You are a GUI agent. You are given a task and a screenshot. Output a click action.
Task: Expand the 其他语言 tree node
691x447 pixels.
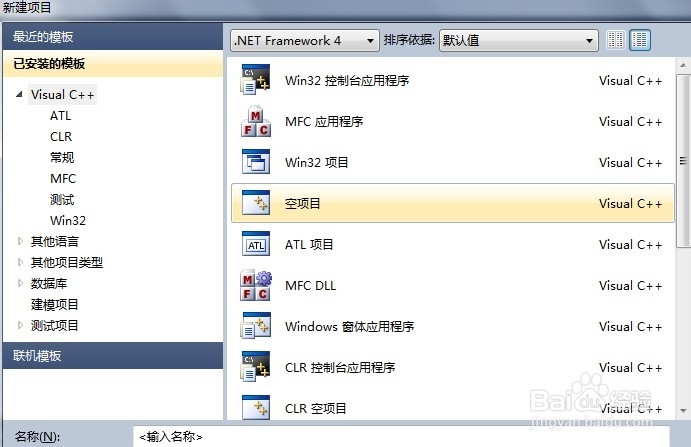(x=20, y=241)
